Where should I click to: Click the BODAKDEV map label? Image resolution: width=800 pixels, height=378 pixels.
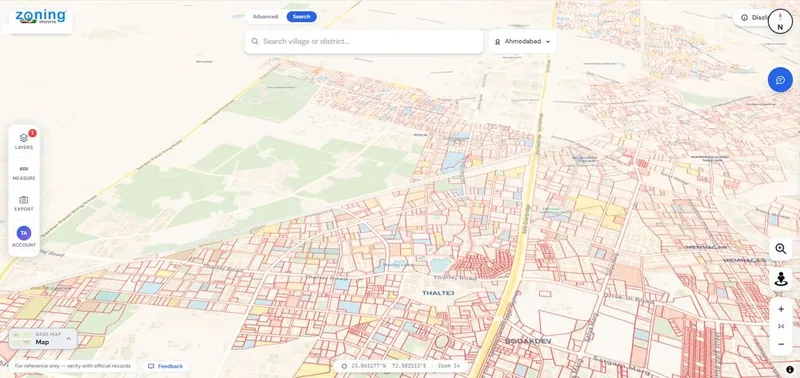point(528,340)
